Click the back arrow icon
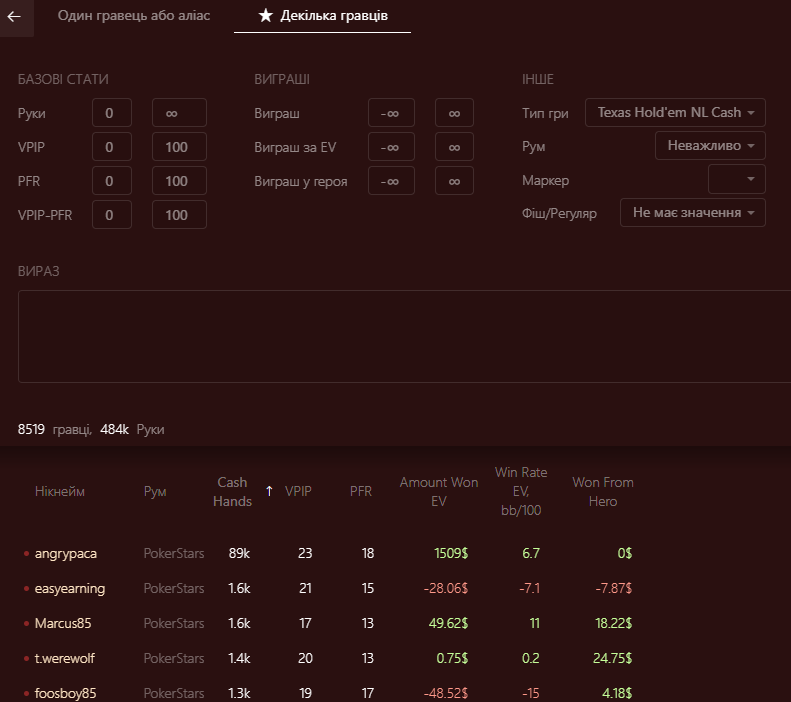This screenshot has height=702, width=791. click(14, 17)
